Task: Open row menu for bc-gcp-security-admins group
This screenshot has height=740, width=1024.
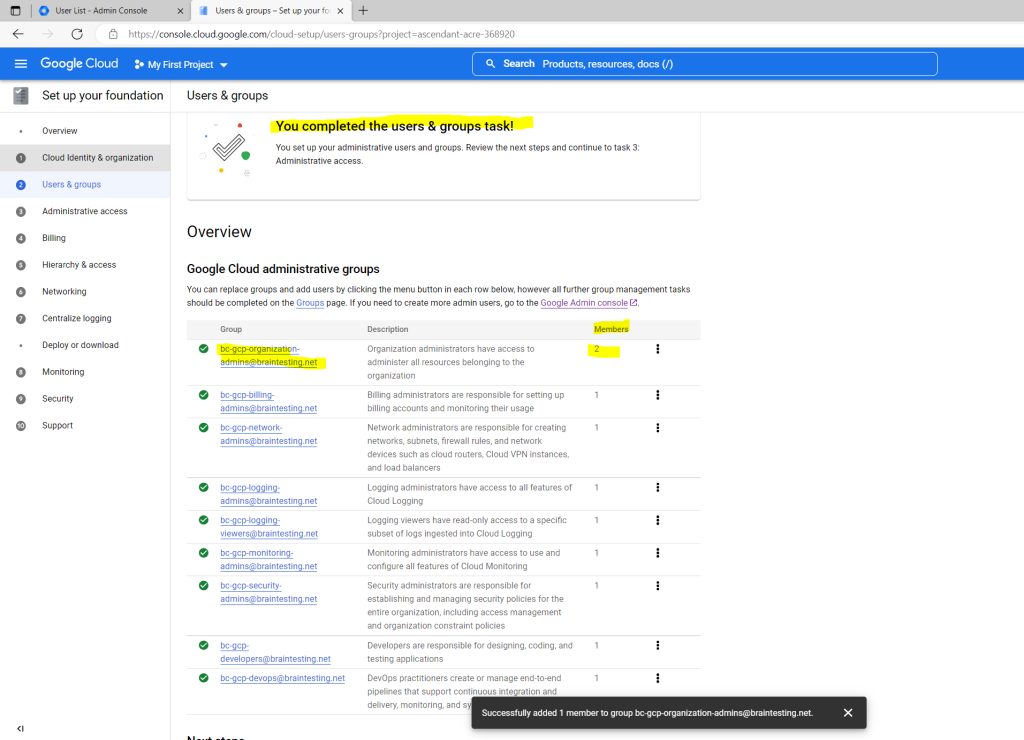Action: (658, 586)
